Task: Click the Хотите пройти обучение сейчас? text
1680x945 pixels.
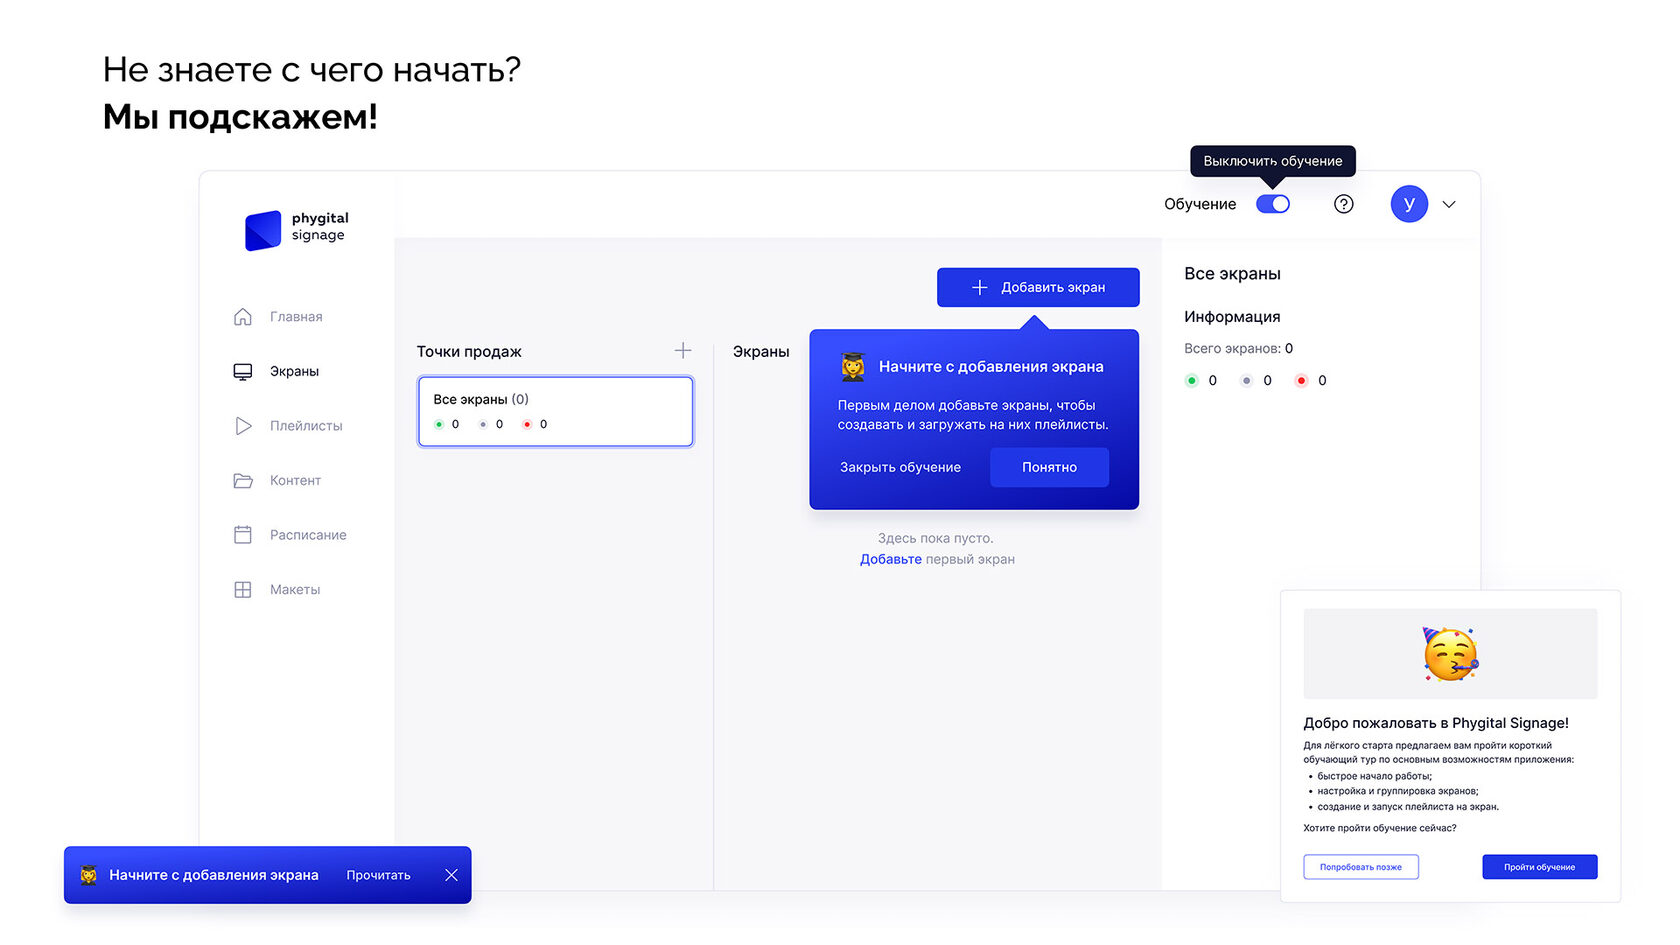Action: [1380, 828]
